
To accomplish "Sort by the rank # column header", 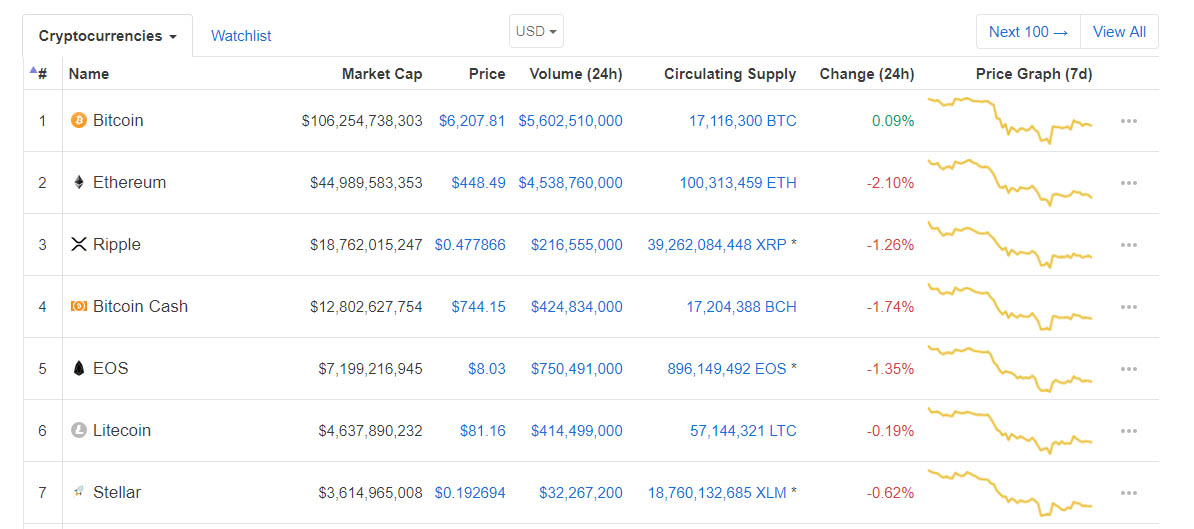I will pyautogui.click(x=41, y=74).
